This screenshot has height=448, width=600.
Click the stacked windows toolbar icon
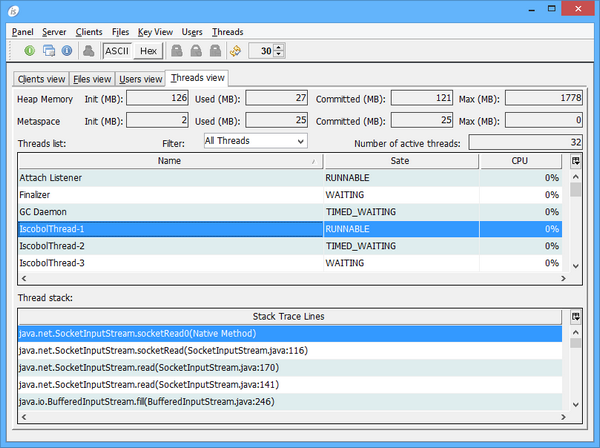[x=48, y=51]
